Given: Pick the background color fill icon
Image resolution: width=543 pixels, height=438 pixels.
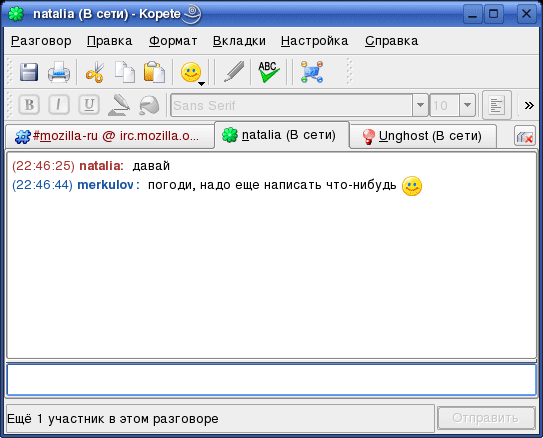Looking at the screenshot, I should pyautogui.click(x=149, y=105).
